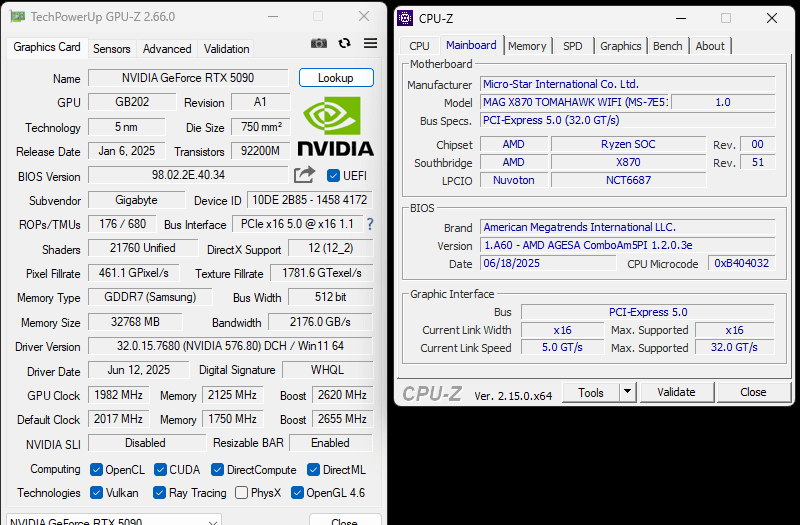Click the Validate button in CPU-Z
The width and height of the screenshot is (800, 525).
(x=676, y=392)
